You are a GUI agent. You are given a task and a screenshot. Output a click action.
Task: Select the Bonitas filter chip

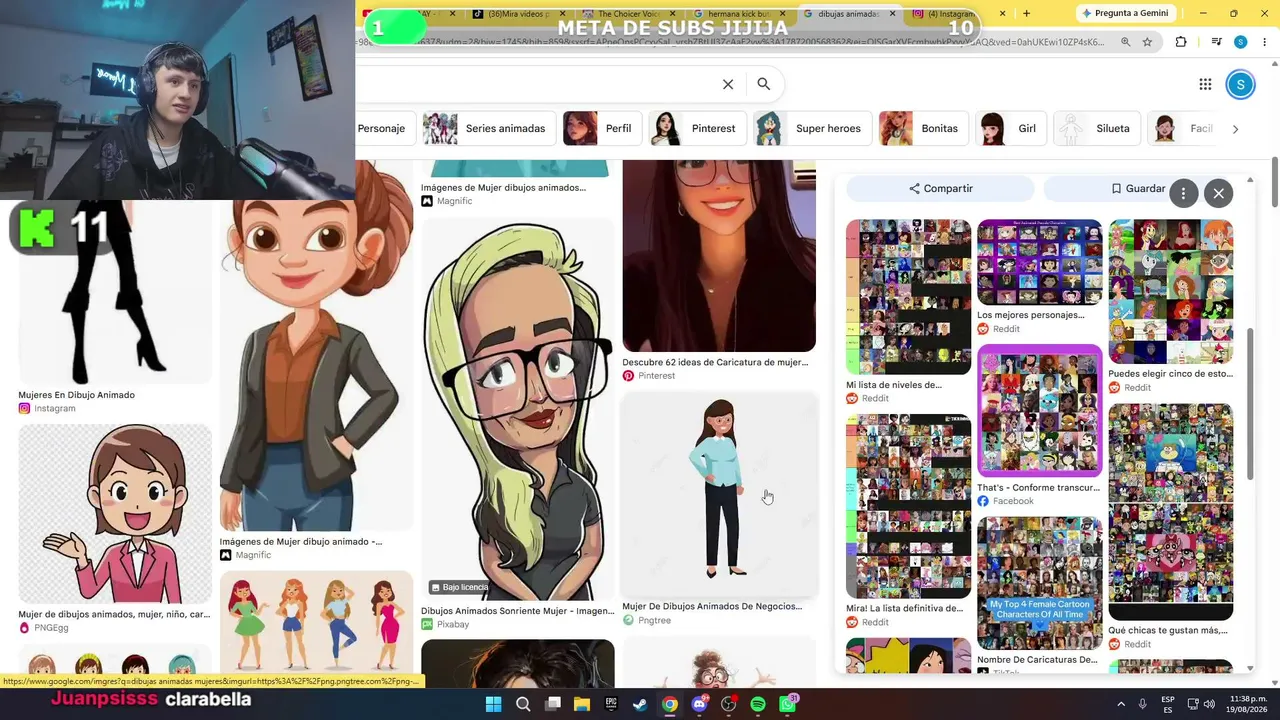pyautogui.click(x=924, y=129)
